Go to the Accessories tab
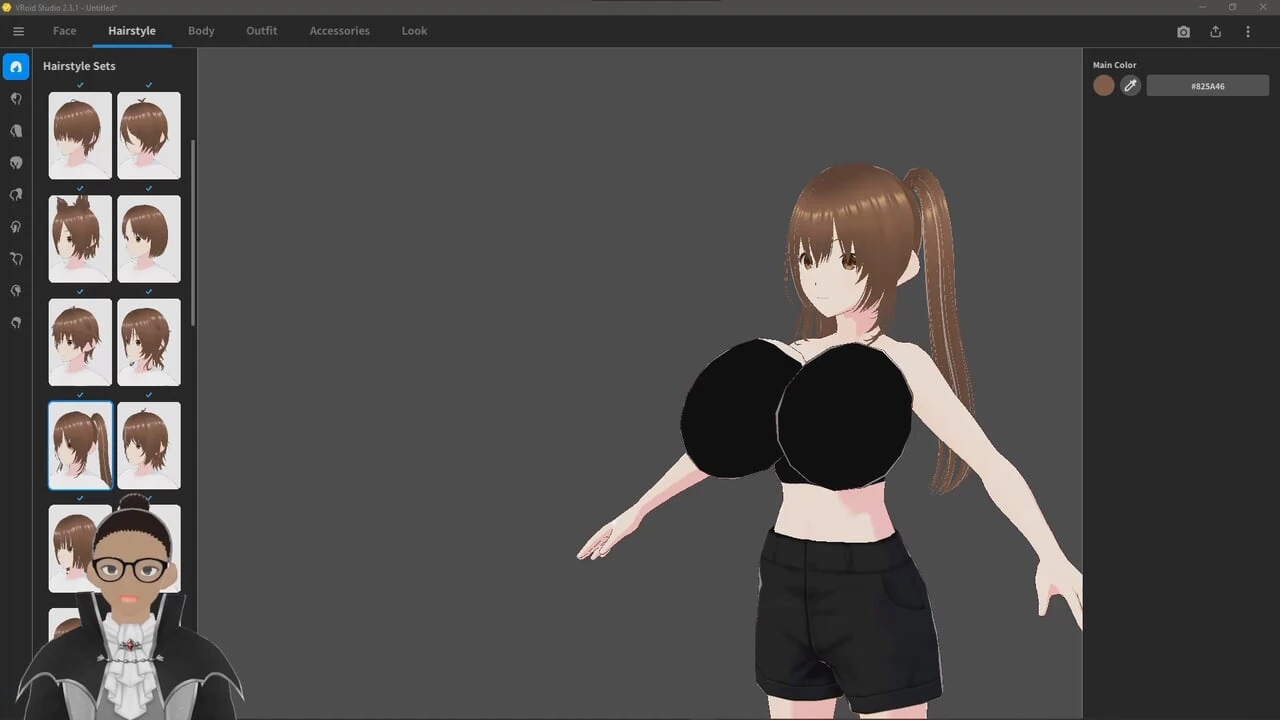The height and width of the screenshot is (720, 1280). pos(339,31)
